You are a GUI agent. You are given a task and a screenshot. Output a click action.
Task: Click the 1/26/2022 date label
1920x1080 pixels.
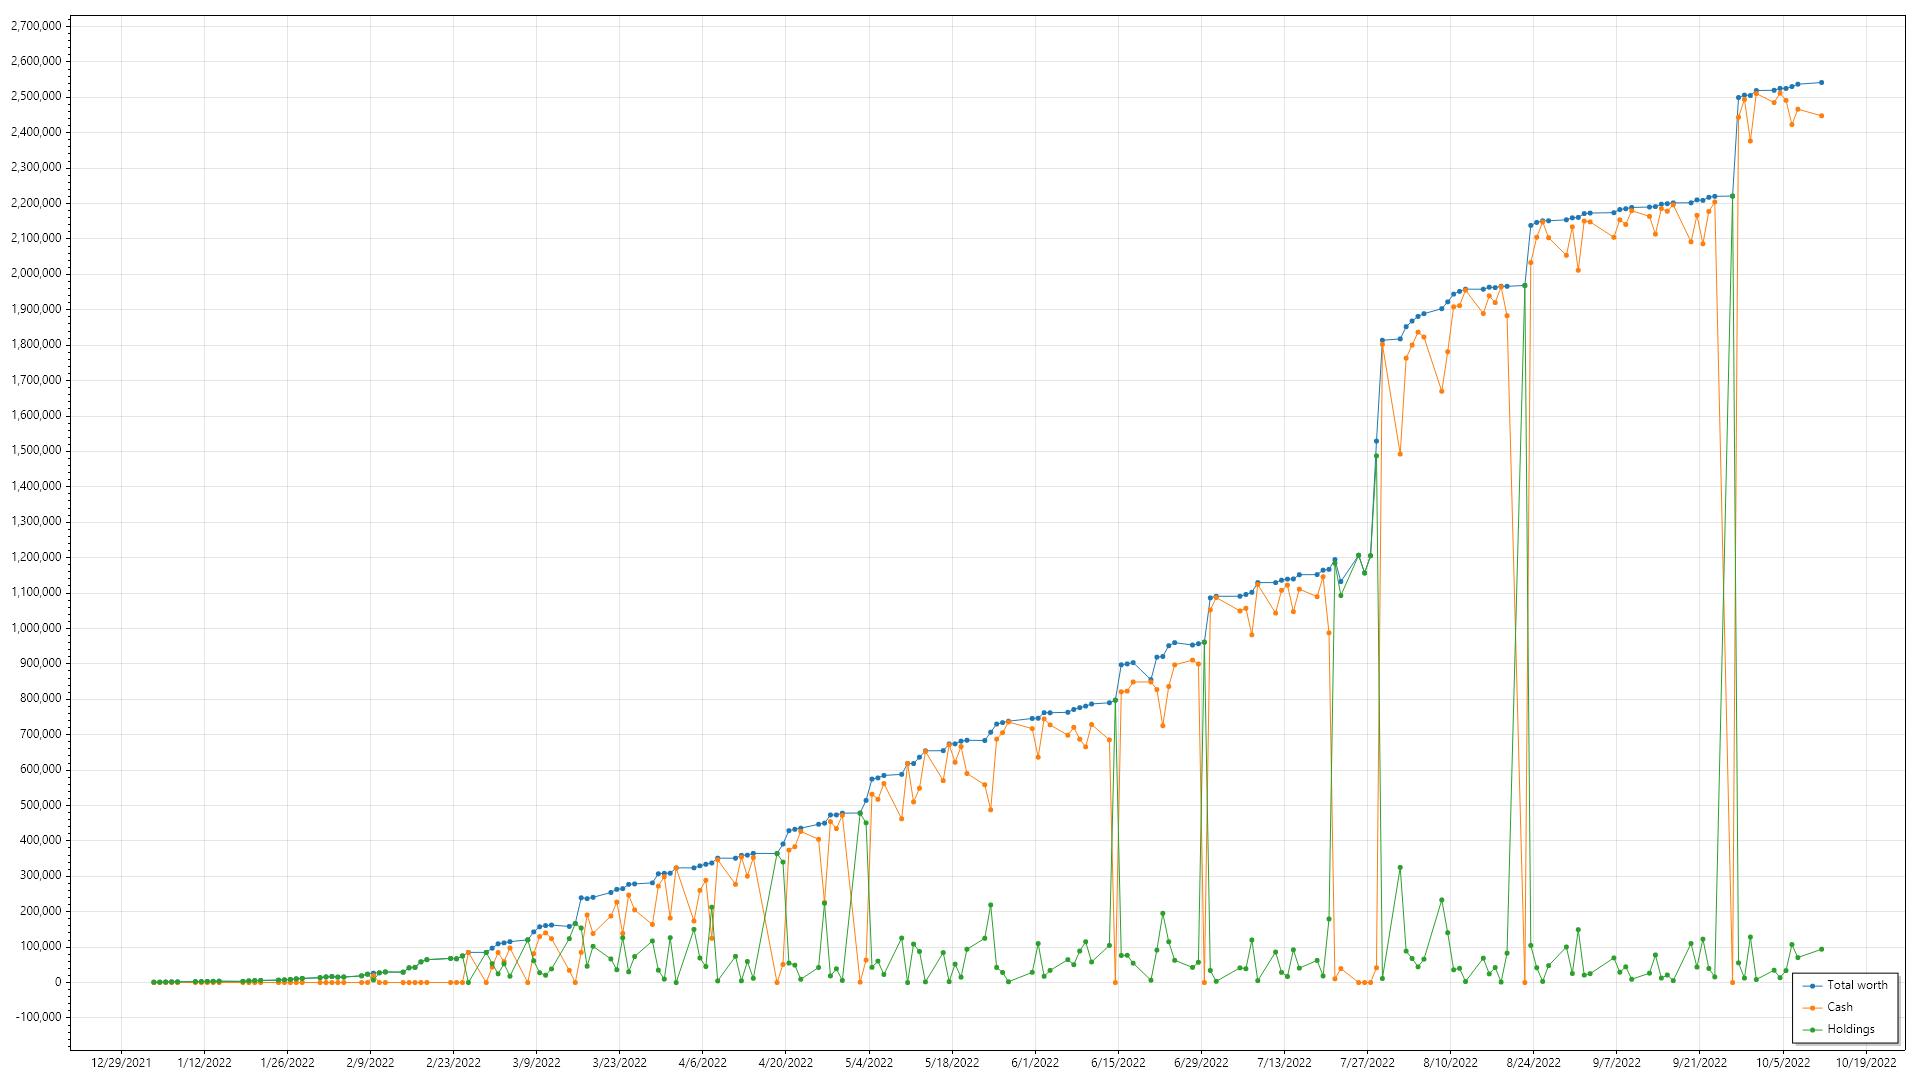point(287,1063)
